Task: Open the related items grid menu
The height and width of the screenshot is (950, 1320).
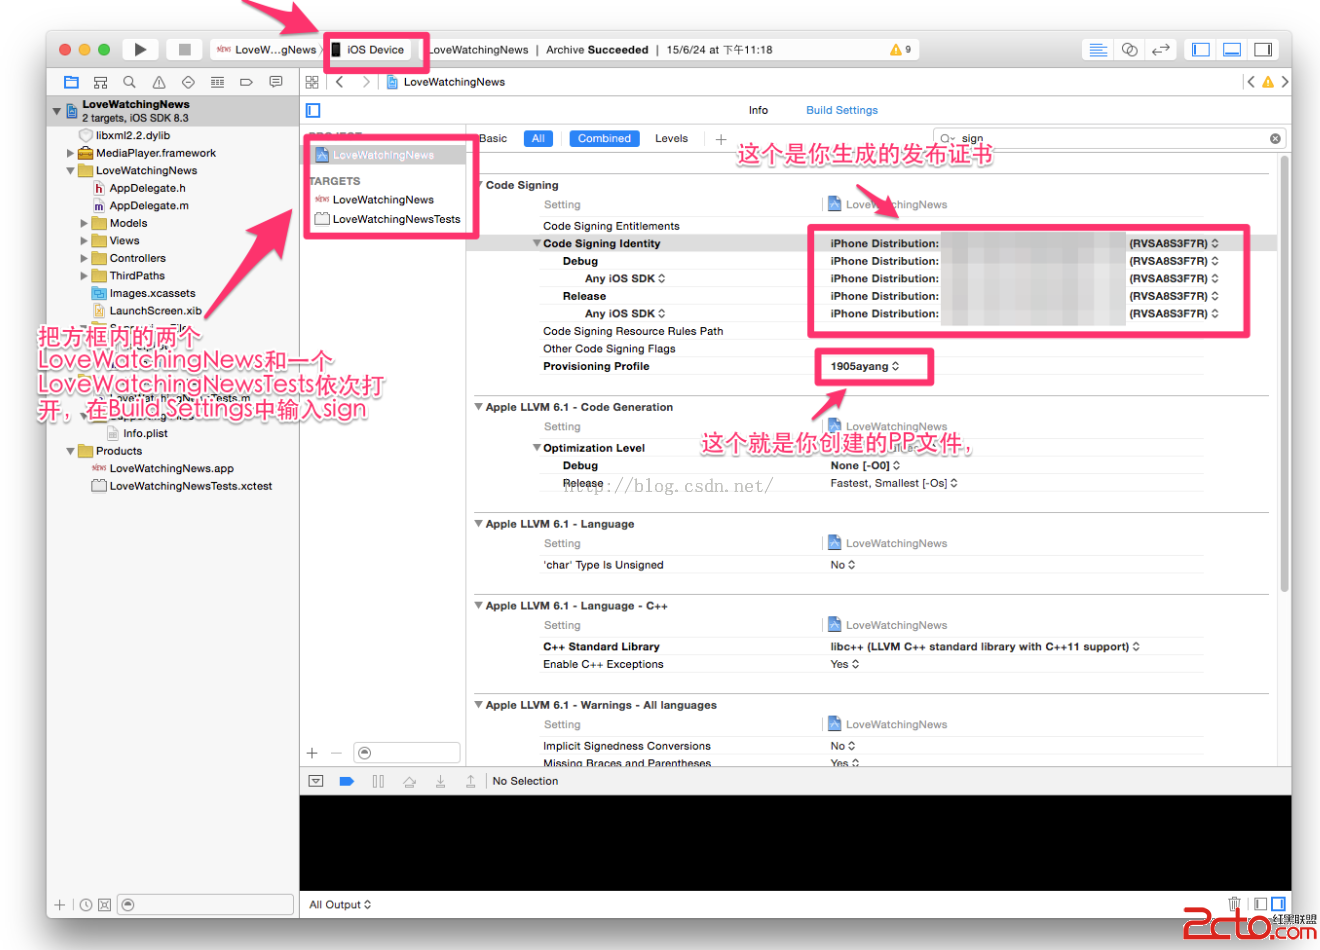Action: click(x=312, y=82)
